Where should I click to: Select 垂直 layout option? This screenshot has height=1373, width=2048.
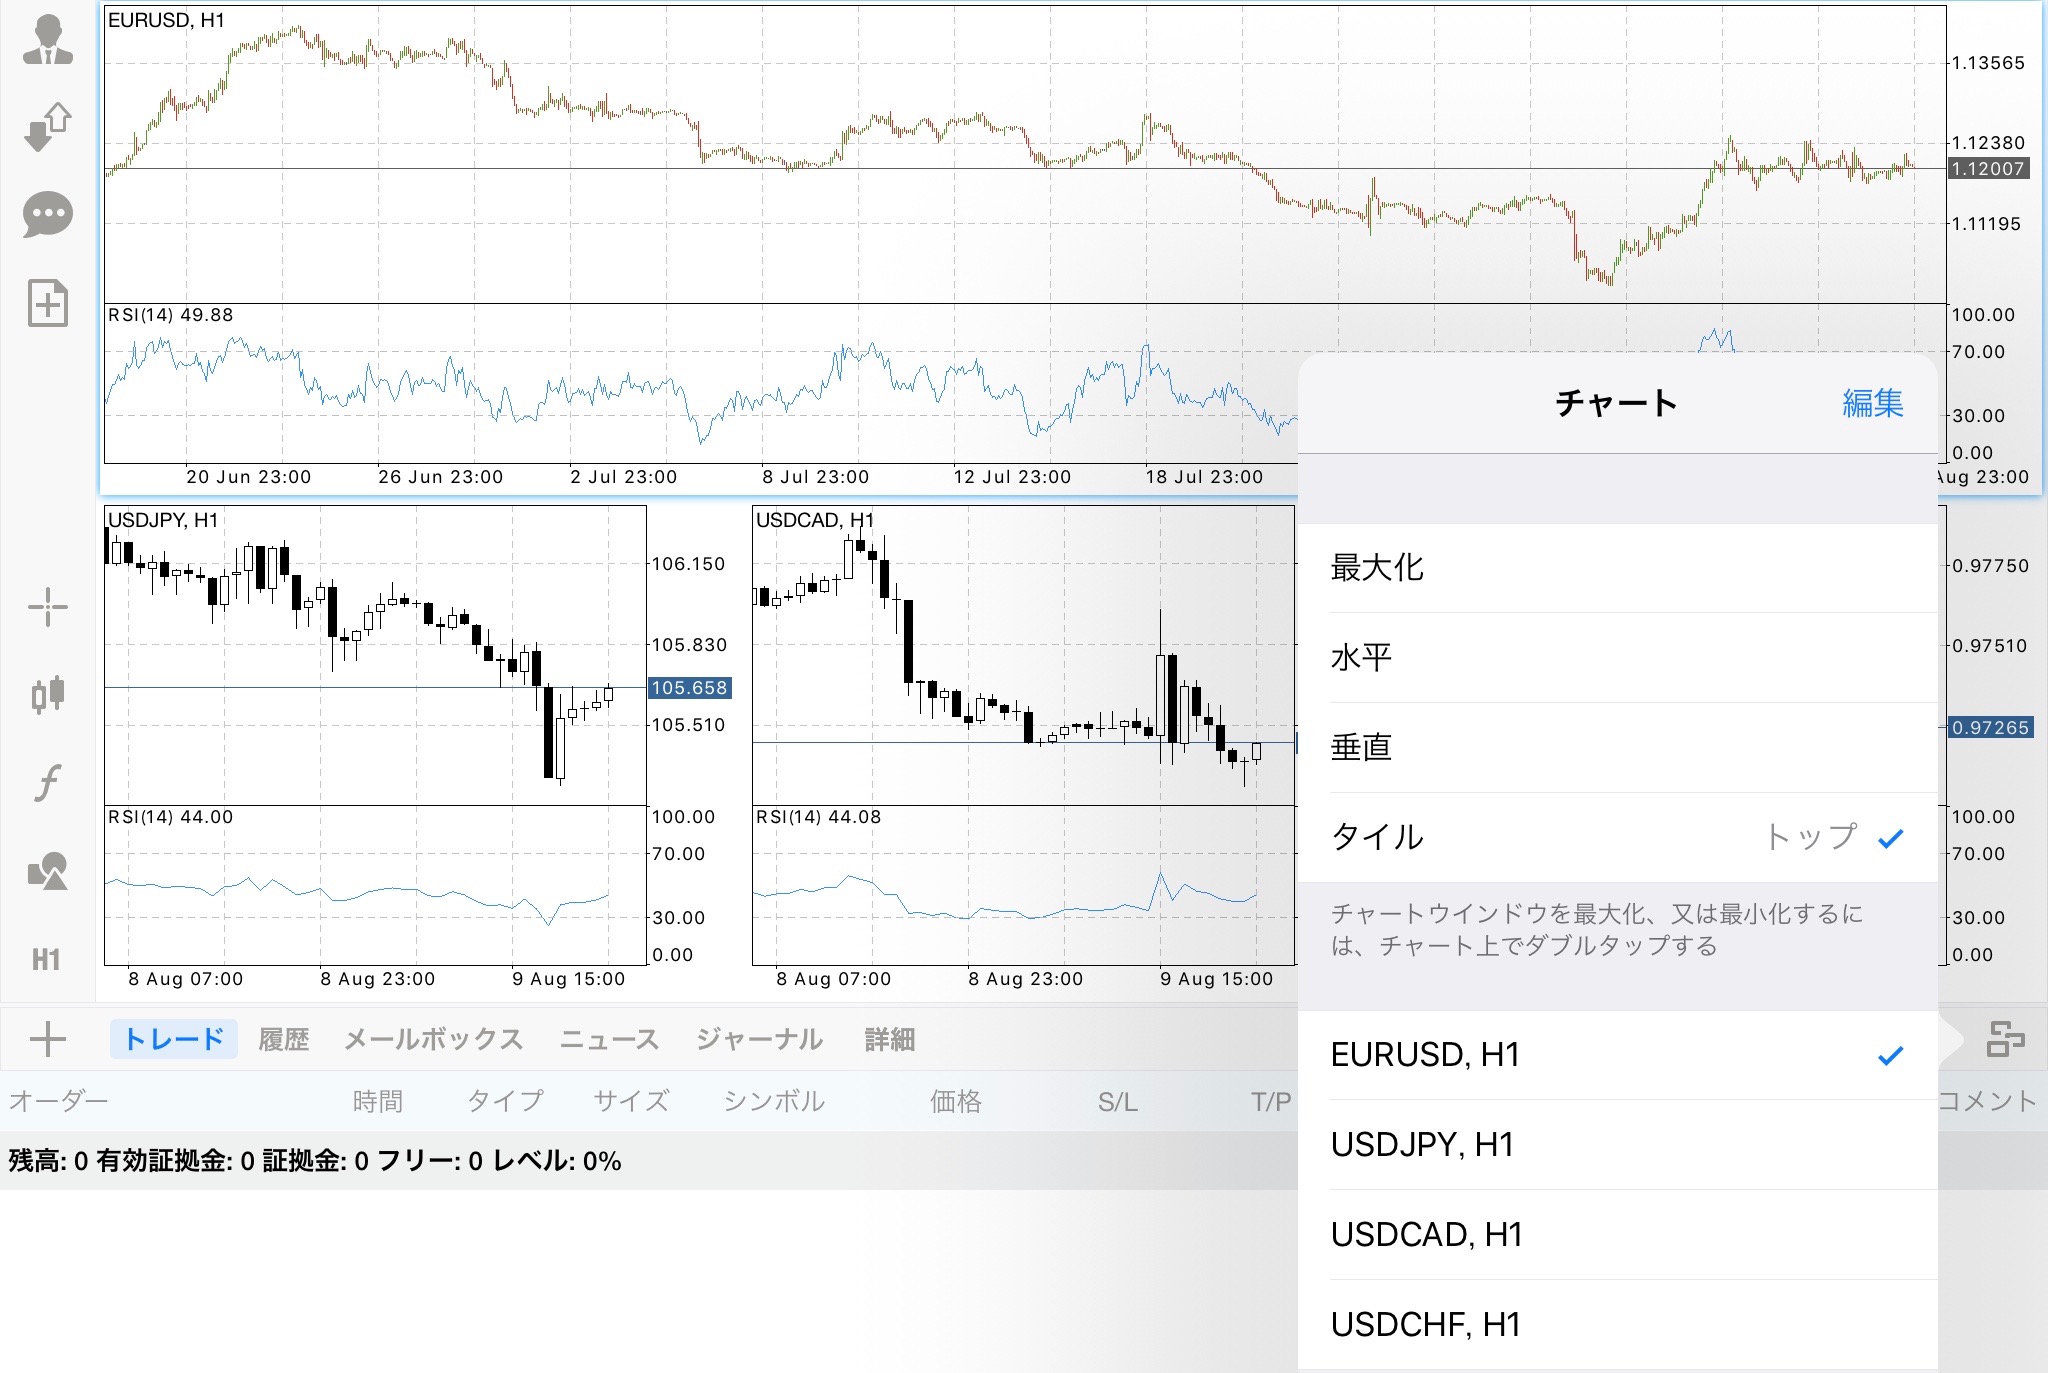coord(1618,748)
